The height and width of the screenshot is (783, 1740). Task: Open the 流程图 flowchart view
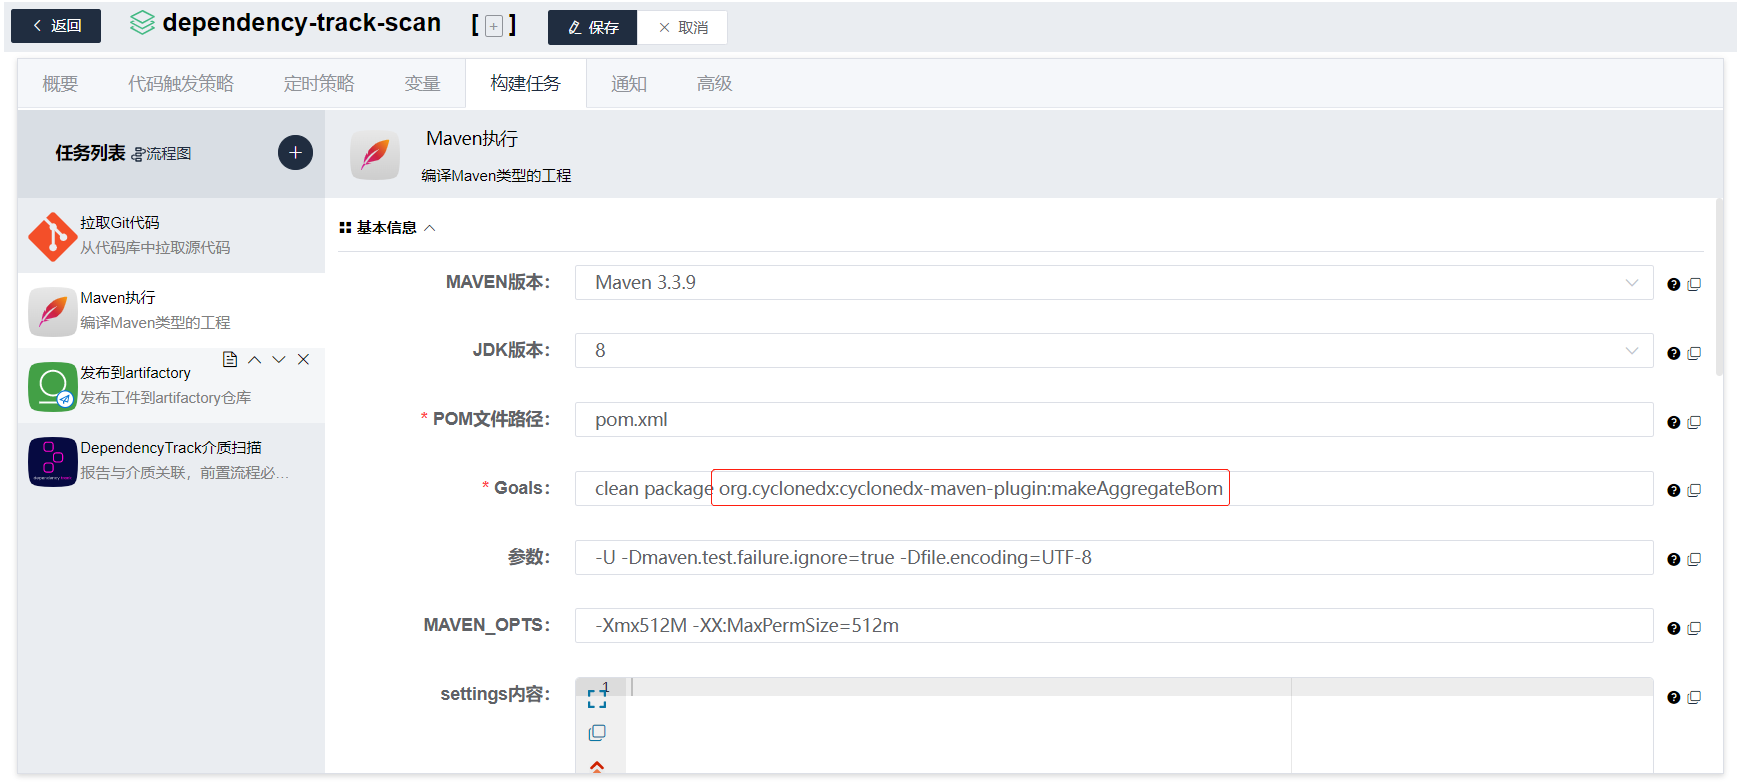pyautogui.click(x=161, y=154)
